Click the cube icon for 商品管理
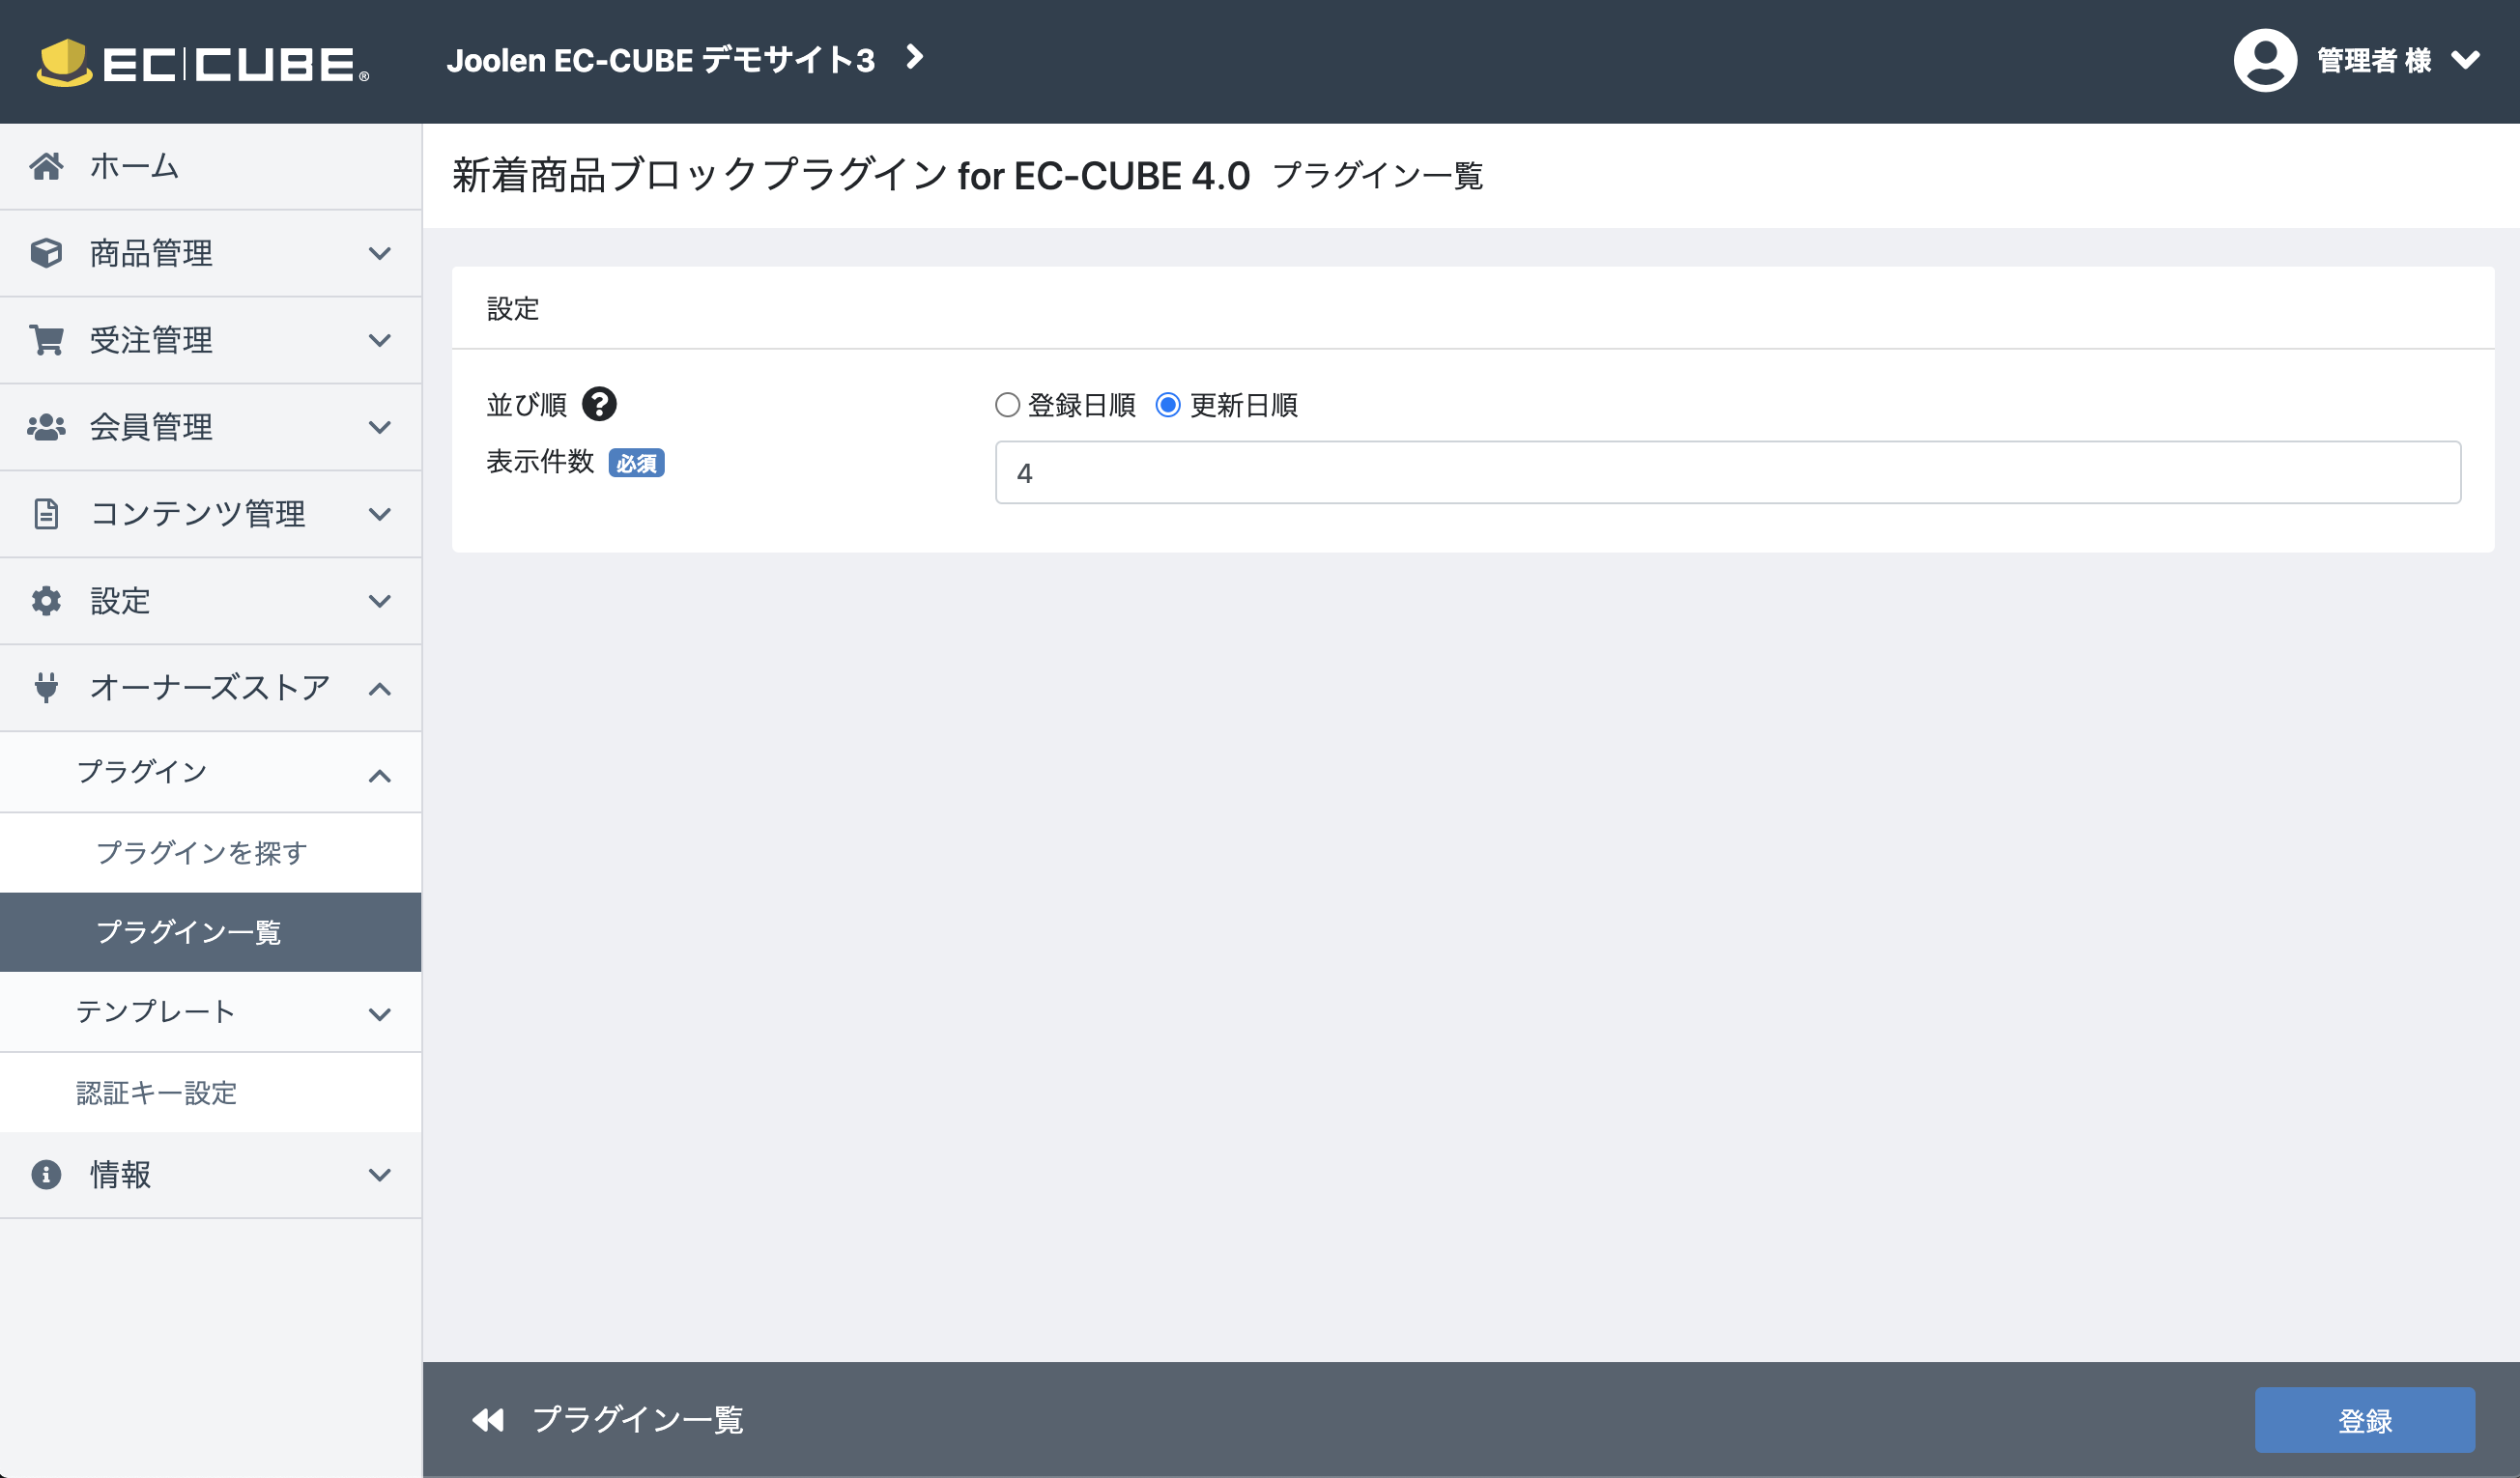The image size is (2520, 1478). pos(46,253)
